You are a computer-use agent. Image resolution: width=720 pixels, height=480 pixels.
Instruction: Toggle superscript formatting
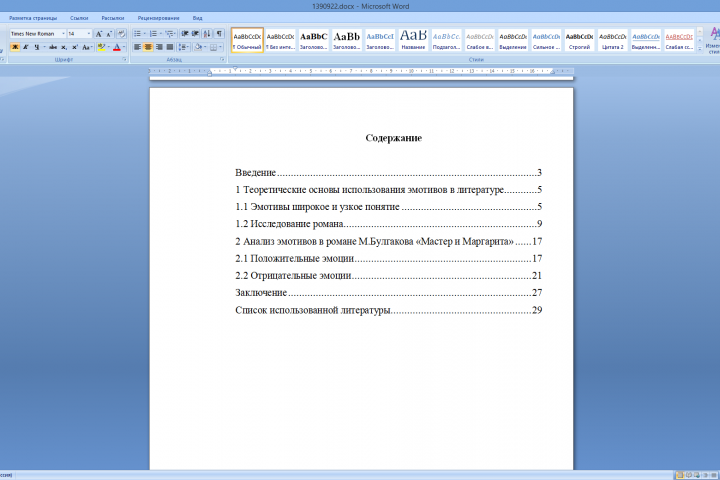(x=75, y=47)
